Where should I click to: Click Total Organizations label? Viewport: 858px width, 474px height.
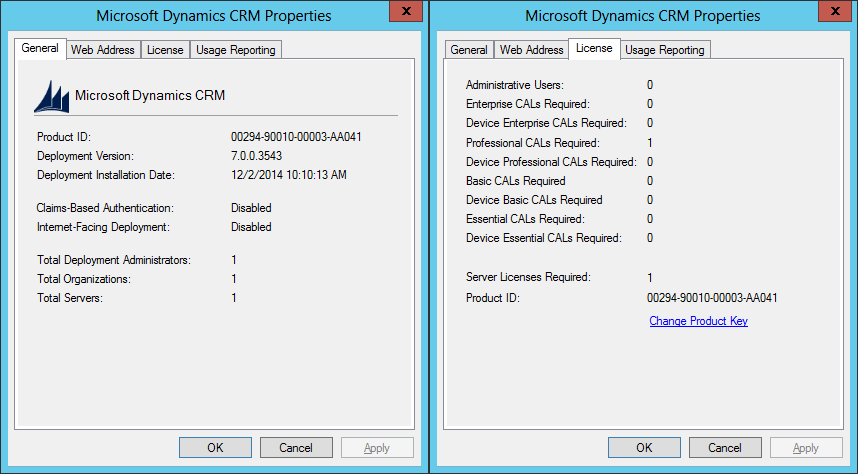84,279
